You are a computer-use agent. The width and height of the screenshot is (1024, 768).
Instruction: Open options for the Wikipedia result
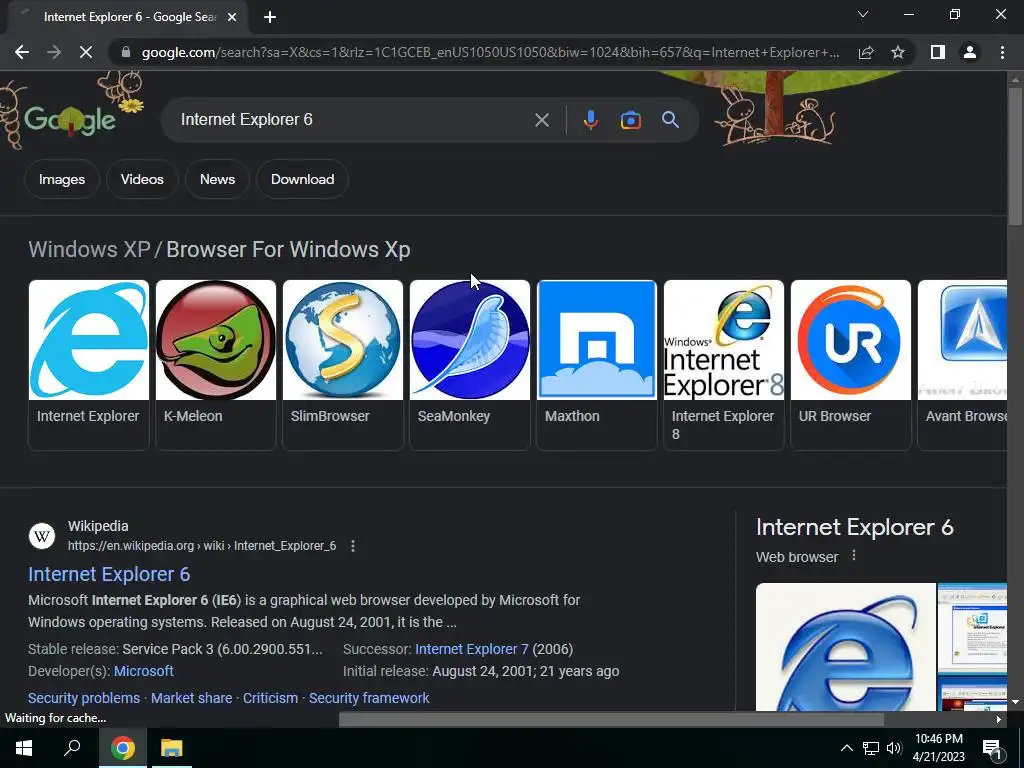(x=353, y=546)
